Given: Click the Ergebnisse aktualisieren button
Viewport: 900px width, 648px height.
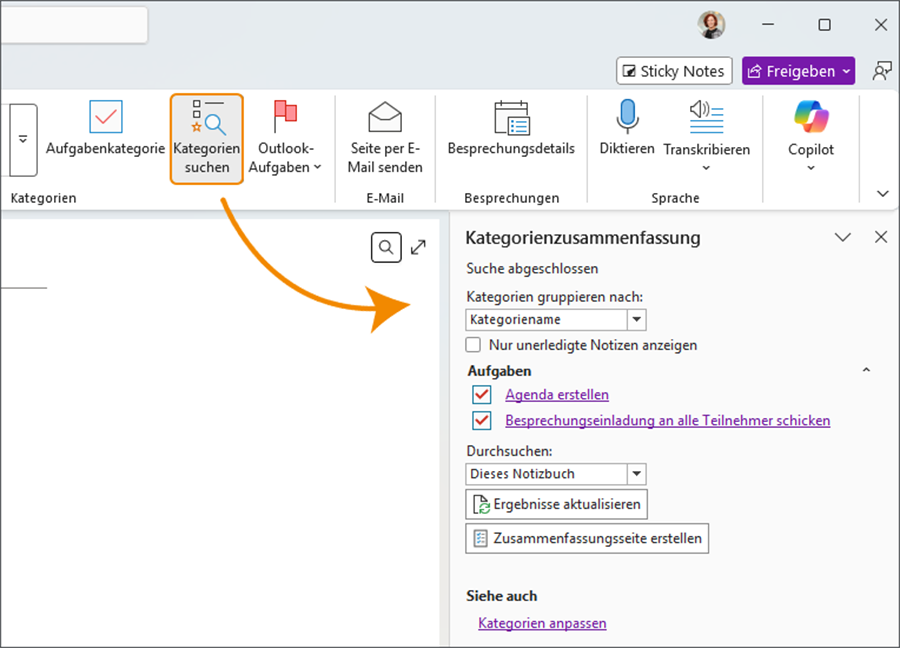Looking at the screenshot, I should point(557,504).
